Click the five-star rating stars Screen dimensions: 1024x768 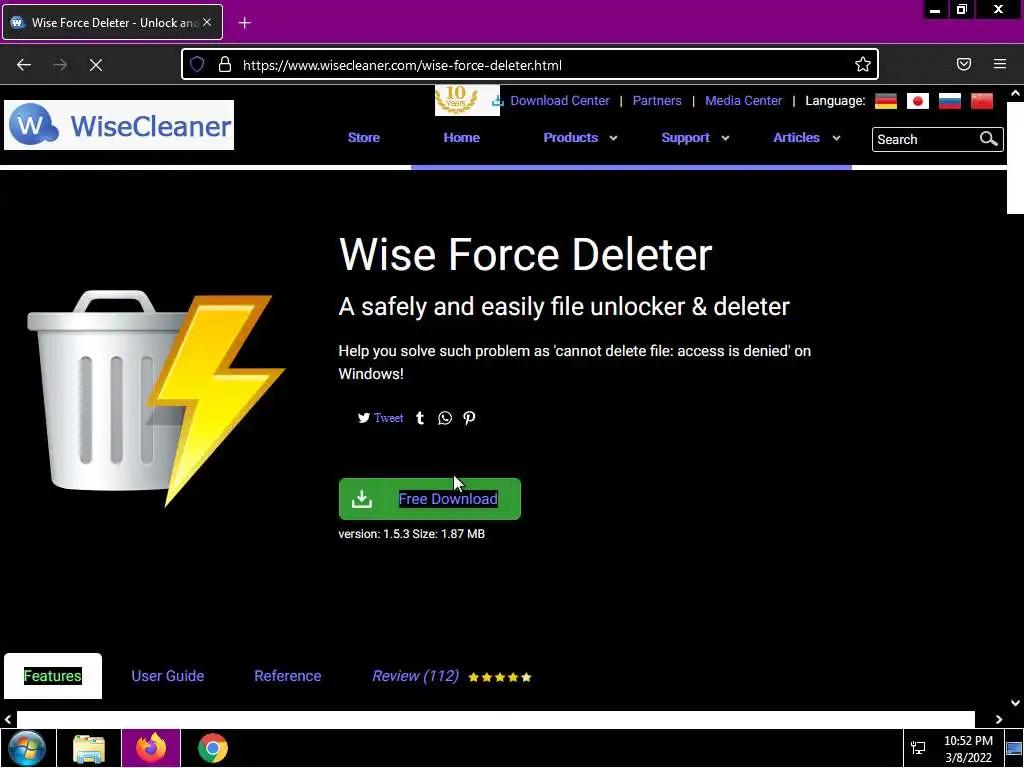[500, 677]
